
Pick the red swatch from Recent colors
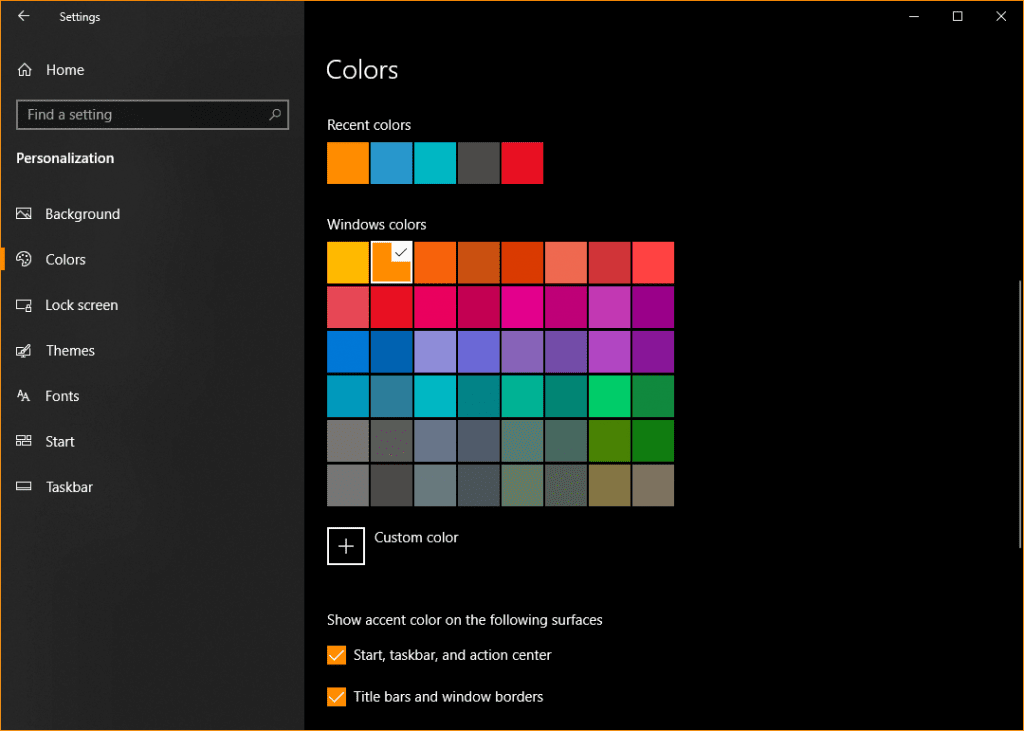pyautogui.click(x=522, y=162)
